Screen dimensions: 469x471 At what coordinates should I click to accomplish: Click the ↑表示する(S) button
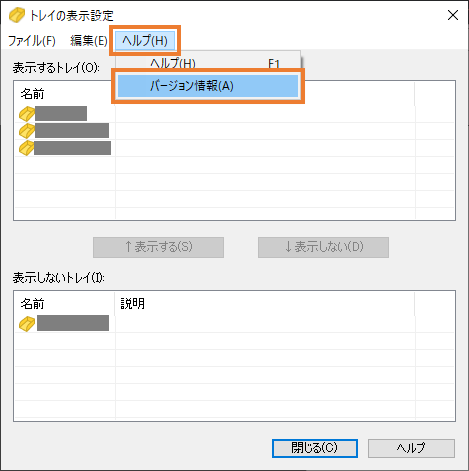(x=158, y=247)
